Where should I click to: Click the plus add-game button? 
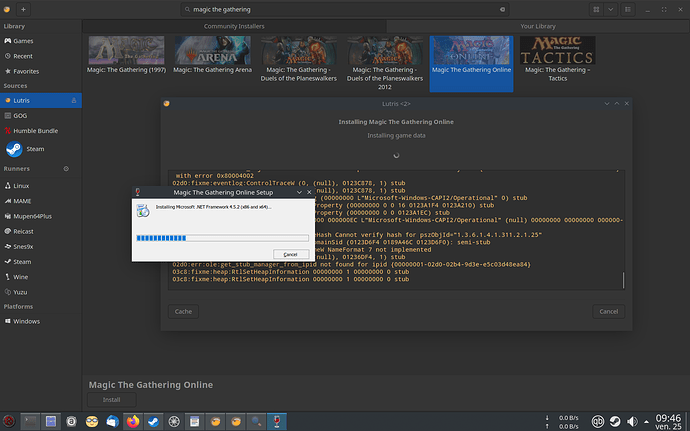[23, 9]
